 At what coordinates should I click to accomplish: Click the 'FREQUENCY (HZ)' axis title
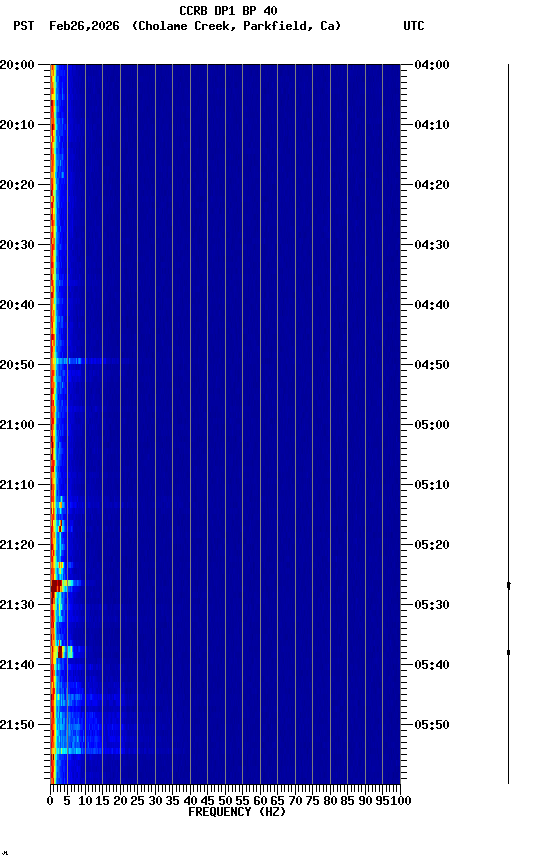(x=237, y=813)
